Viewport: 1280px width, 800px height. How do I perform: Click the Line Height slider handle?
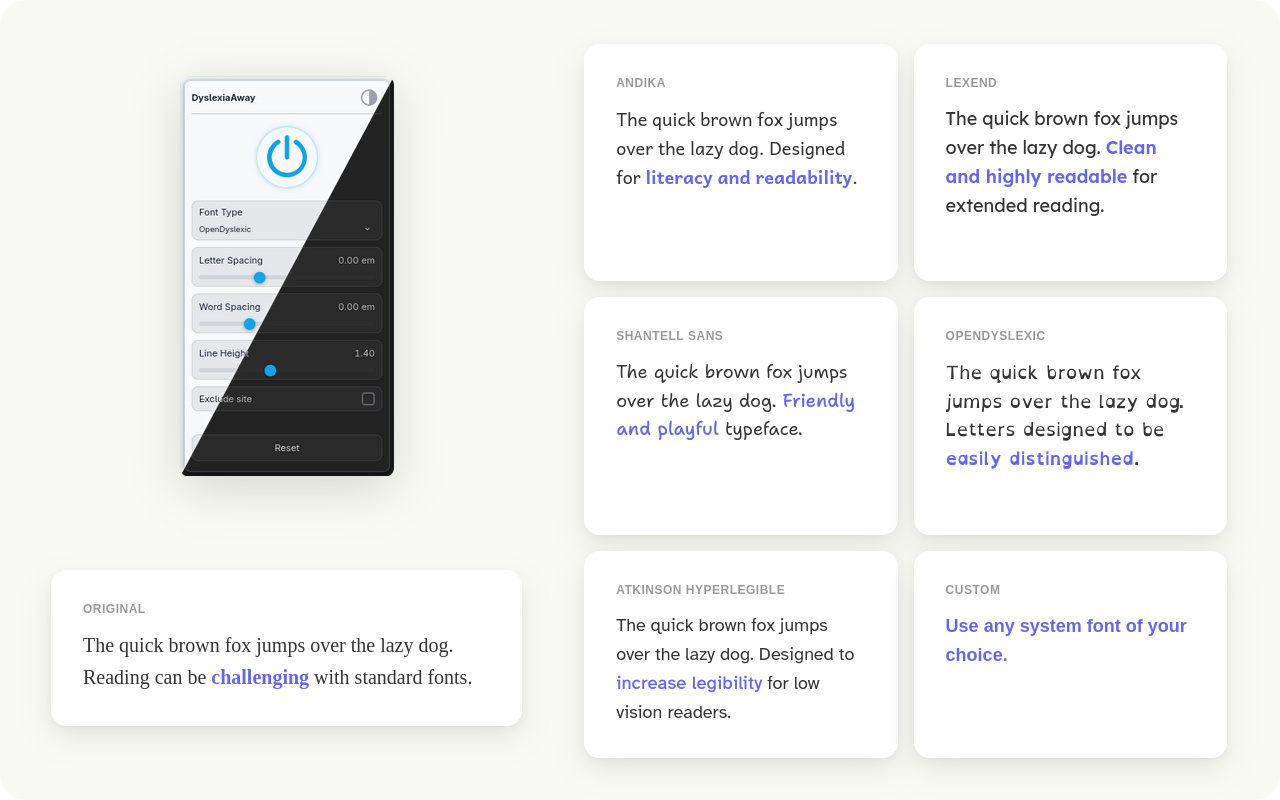[x=270, y=370]
